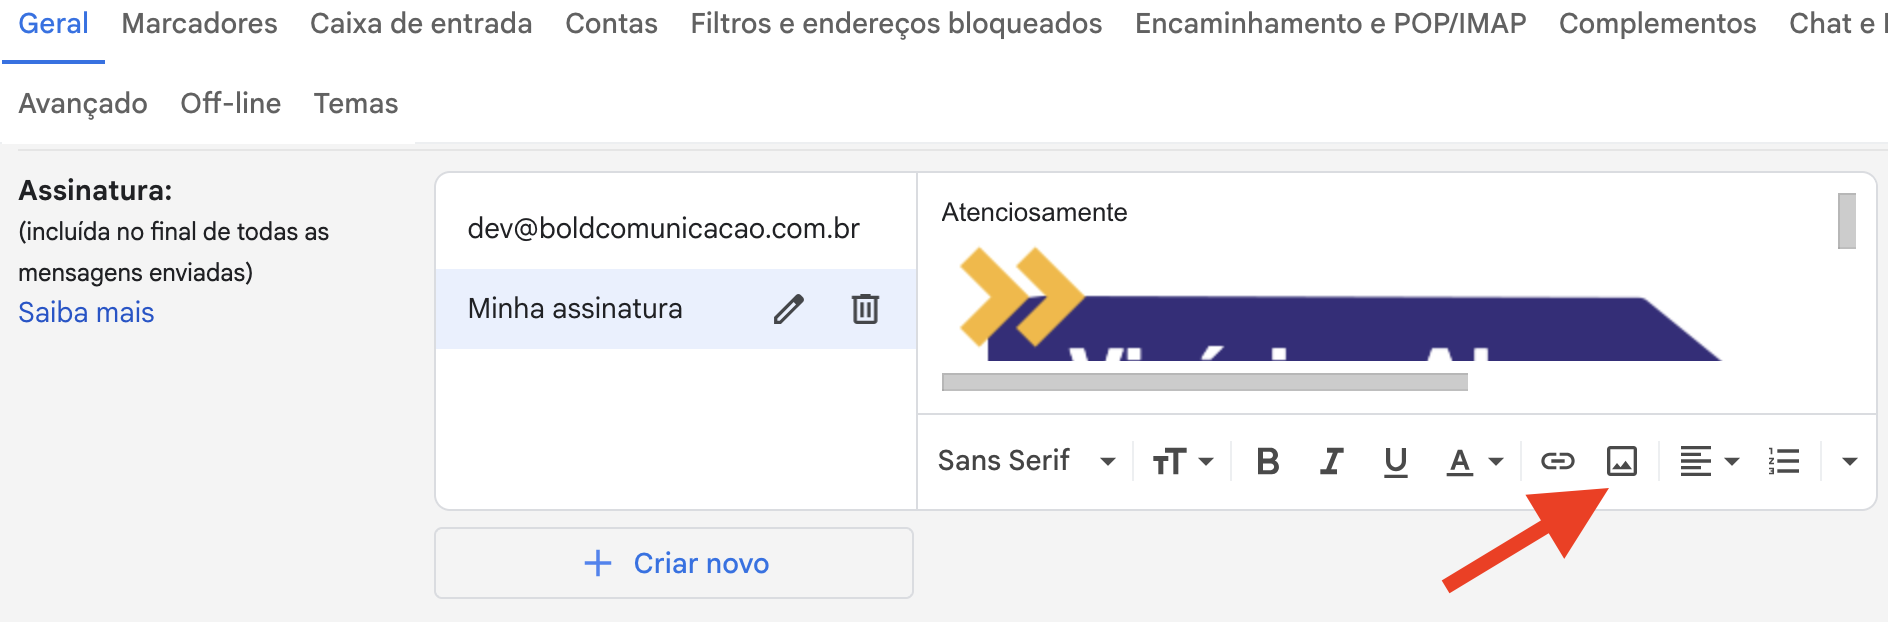The image size is (1888, 622).
Task: Open the text color dropdown
Action: (x=1475, y=461)
